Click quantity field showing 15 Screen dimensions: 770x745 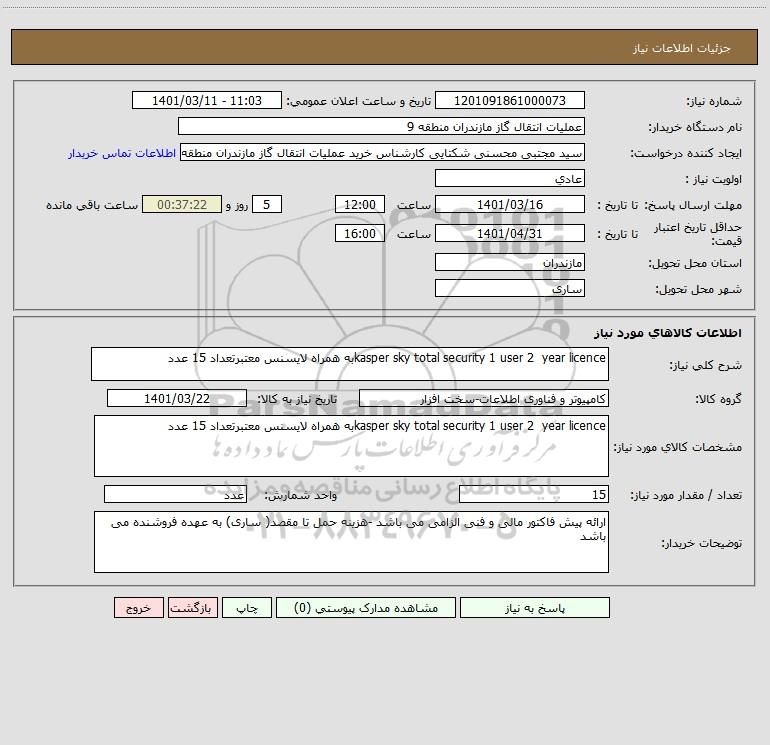(x=534, y=494)
